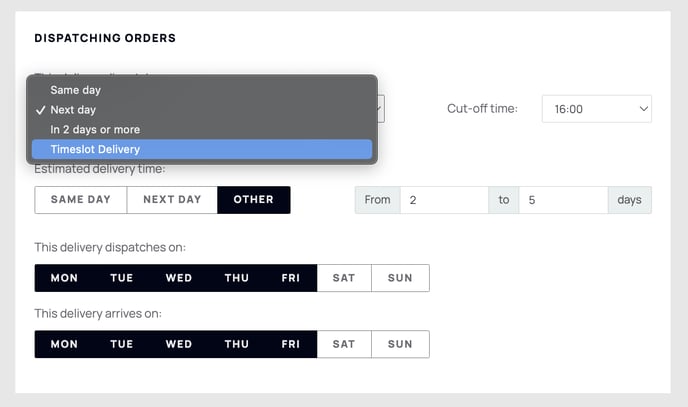Click chevron arrow of 16:00 dropdown

(x=643, y=108)
